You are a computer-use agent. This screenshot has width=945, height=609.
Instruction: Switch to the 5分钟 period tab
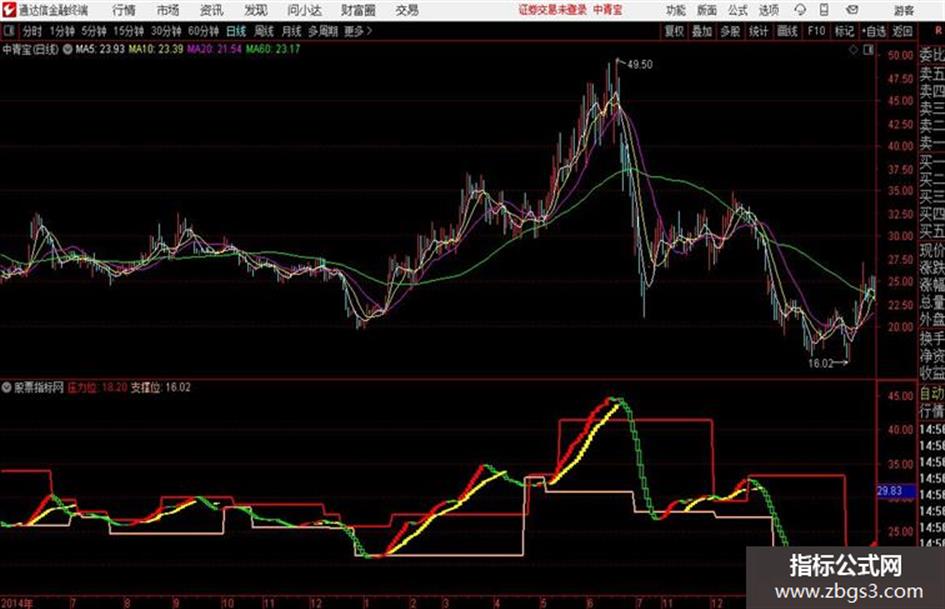tap(93, 31)
